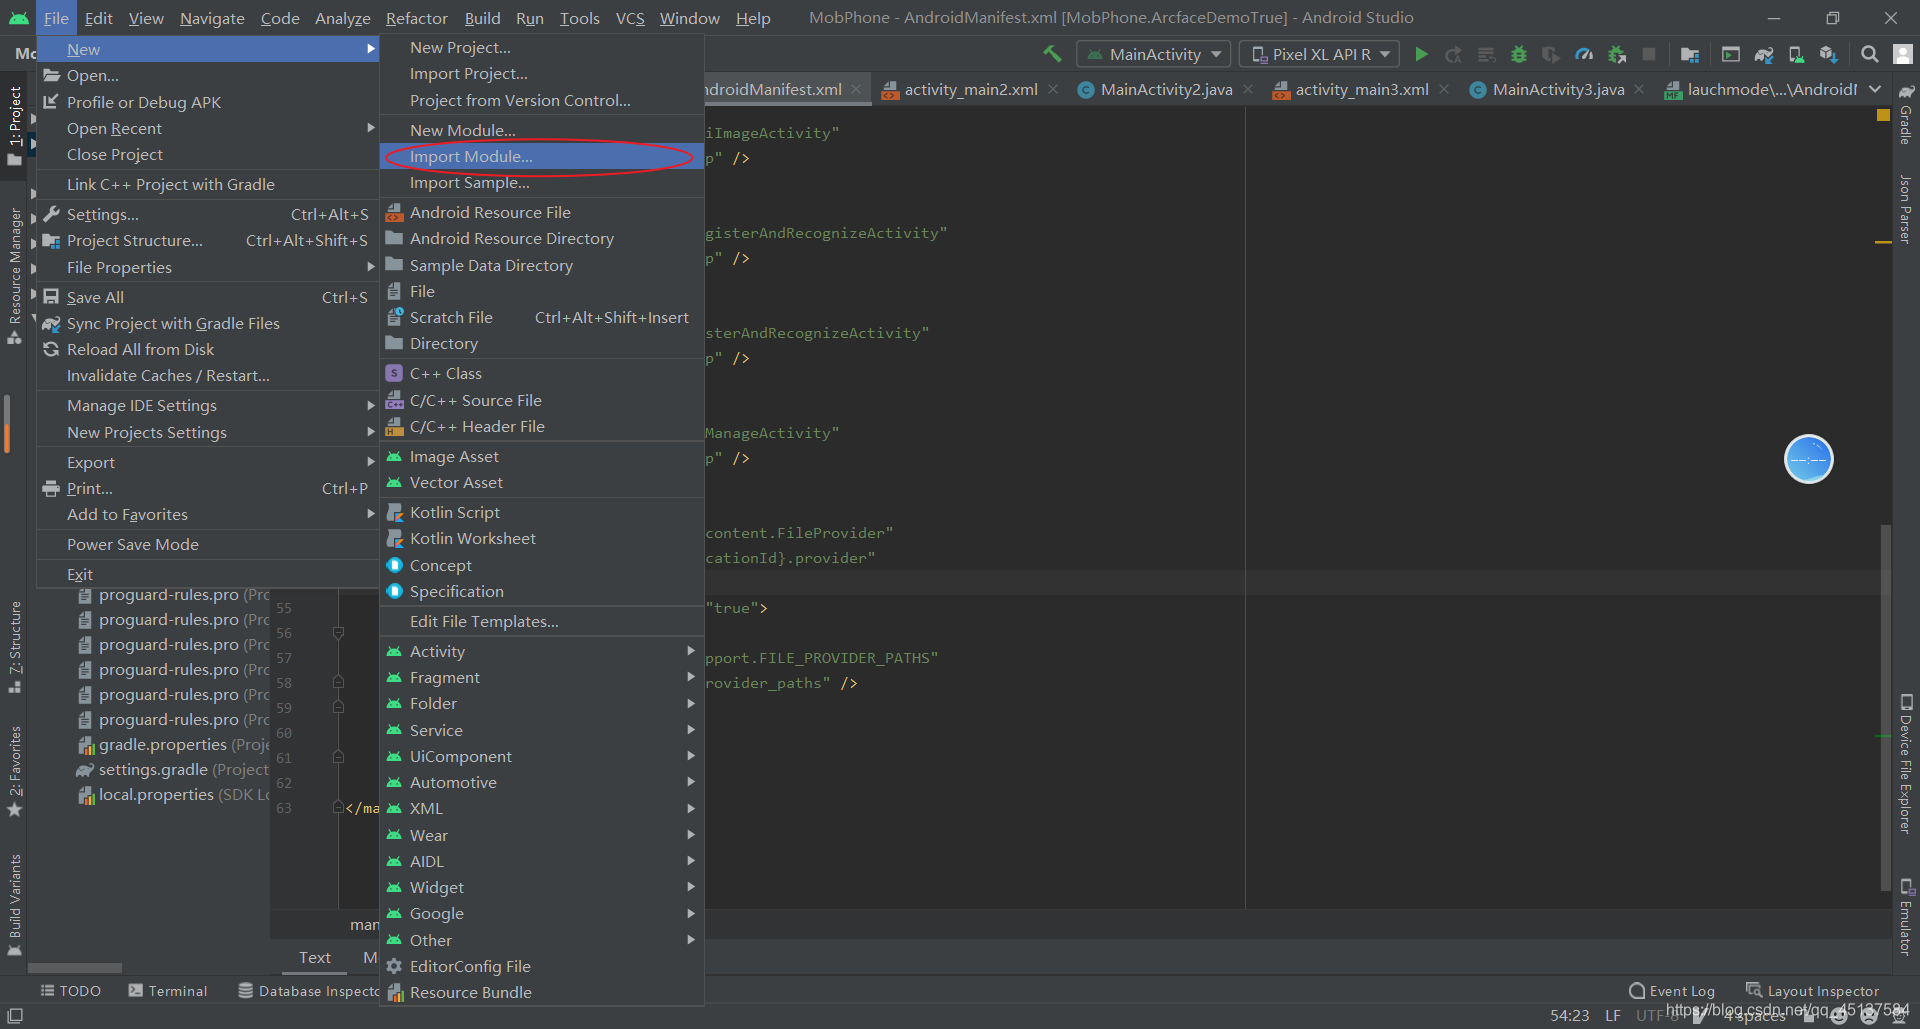Image resolution: width=1920 pixels, height=1029 pixels.
Task: Switch to the Text tab below editor
Action: coord(315,957)
